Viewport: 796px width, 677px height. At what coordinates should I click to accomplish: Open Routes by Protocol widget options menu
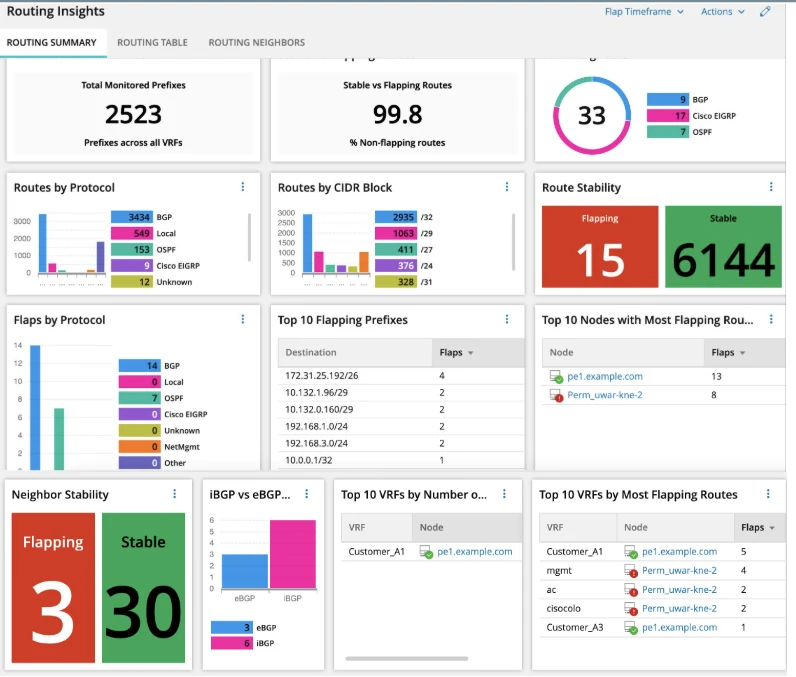[243, 187]
